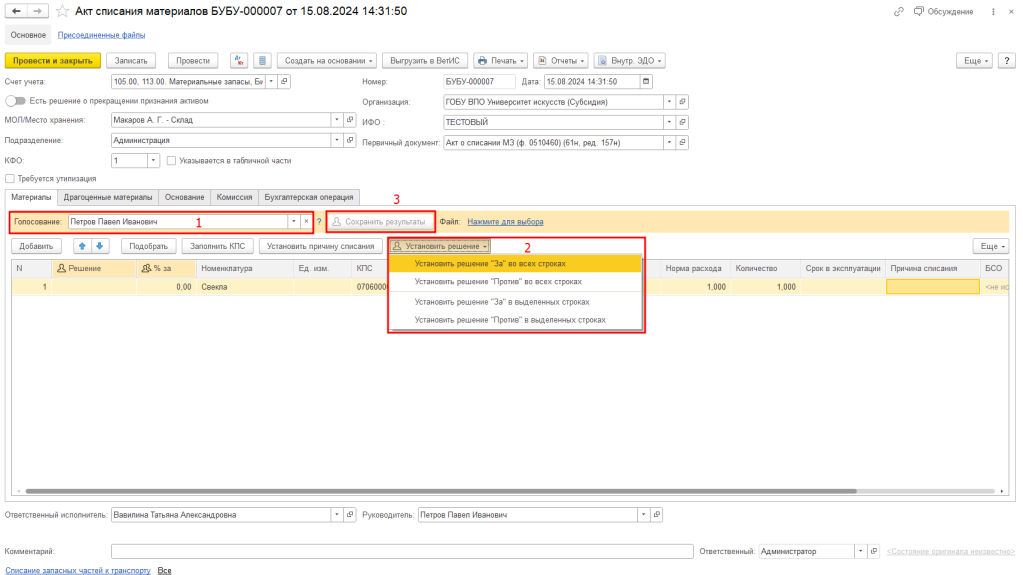Image resolution: width=1023 pixels, height=575 pixels.
Task: Select 'Установить решение "Против" во всех строках'
Action: point(498,282)
